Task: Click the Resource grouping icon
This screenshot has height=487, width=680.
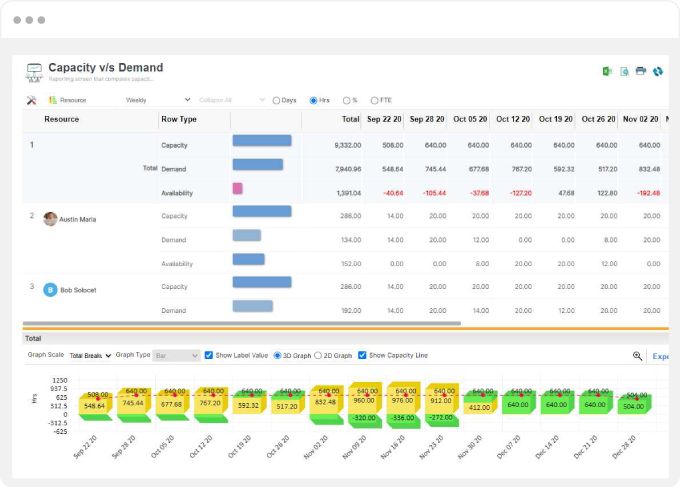Action: pyautogui.click(x=53, y=100)
